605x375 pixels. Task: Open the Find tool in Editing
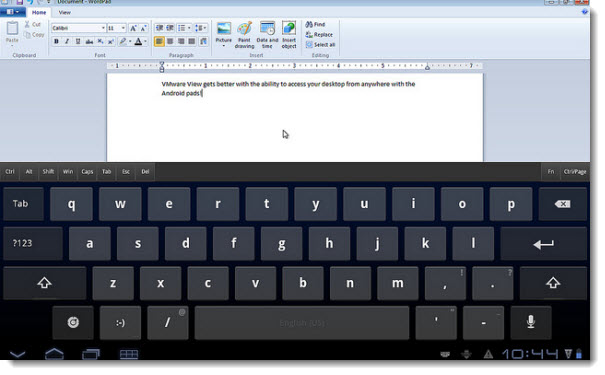coord(315,24)
